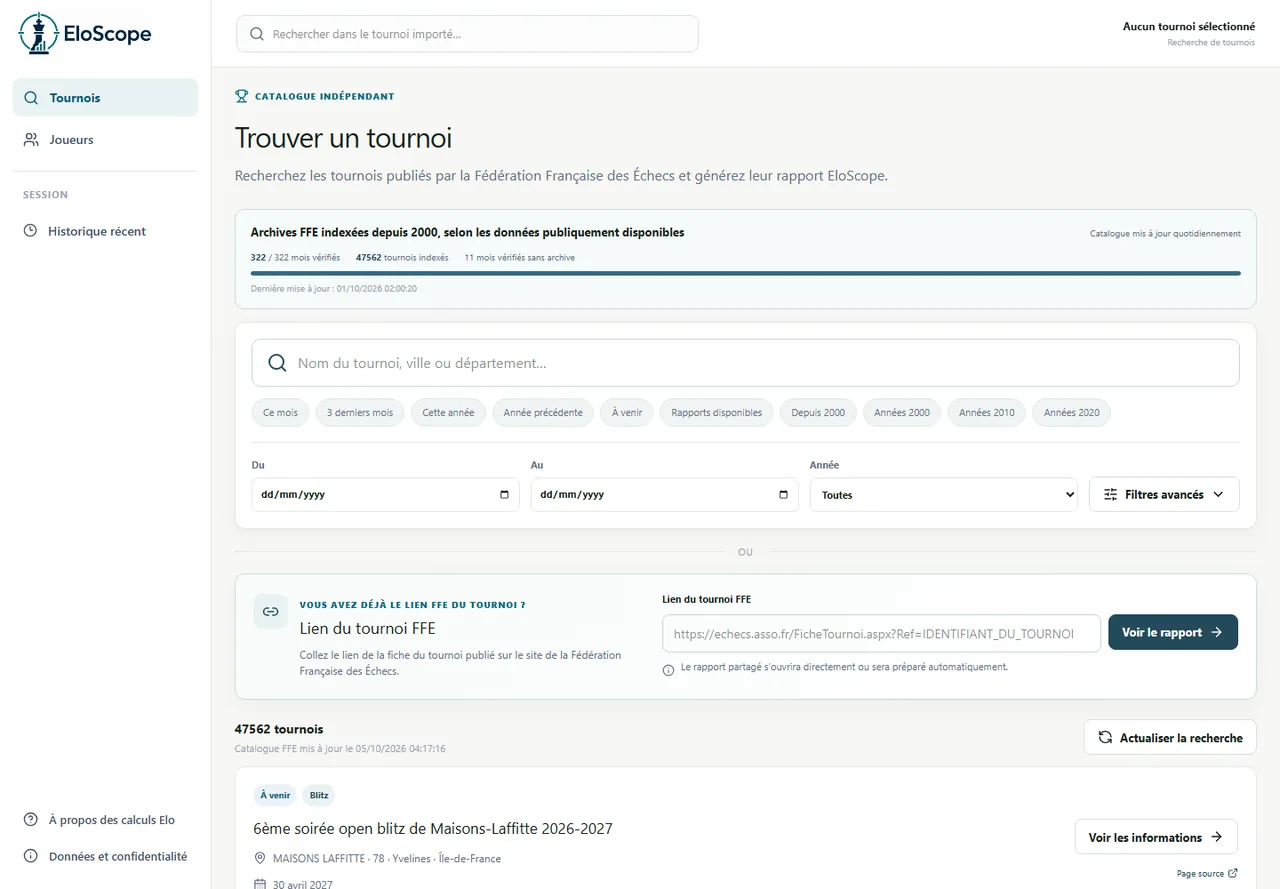The image size is (1280, 889).
Task: Open the calendar picker in the Au field
Action: (783, 495)
